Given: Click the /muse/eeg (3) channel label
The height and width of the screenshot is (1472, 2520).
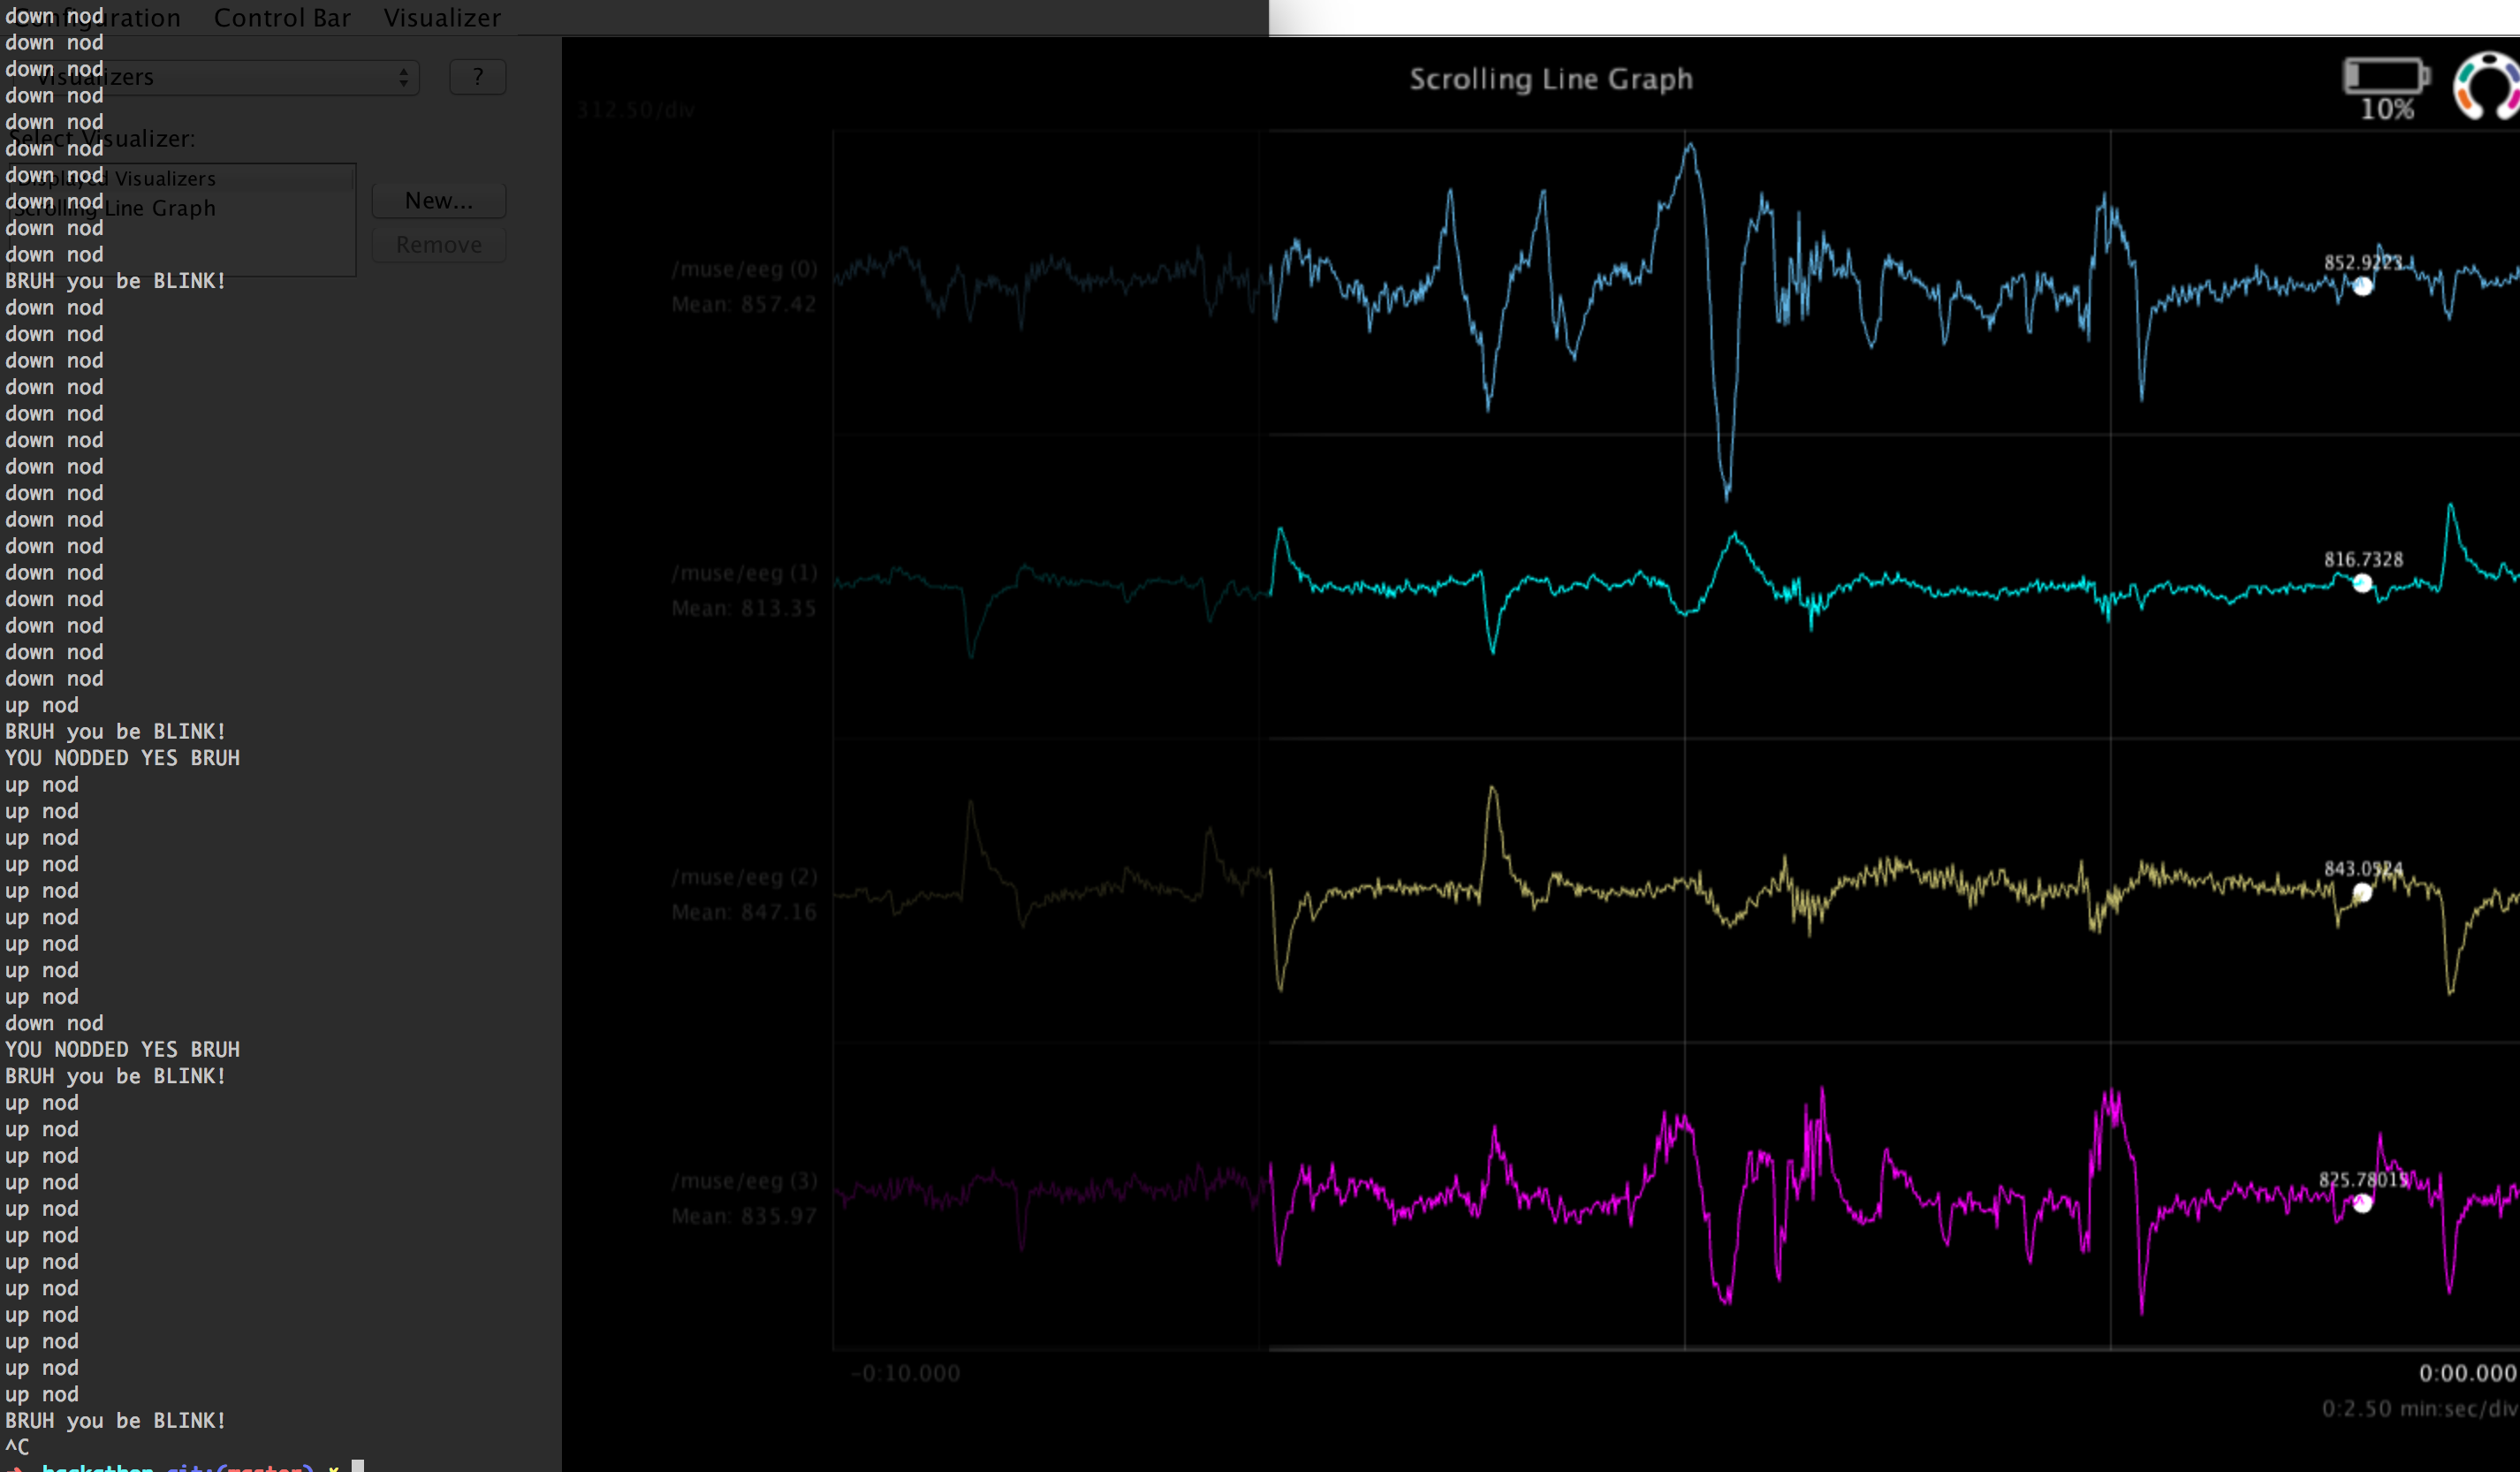Looking at the screenshot, I should (744, 1181).
